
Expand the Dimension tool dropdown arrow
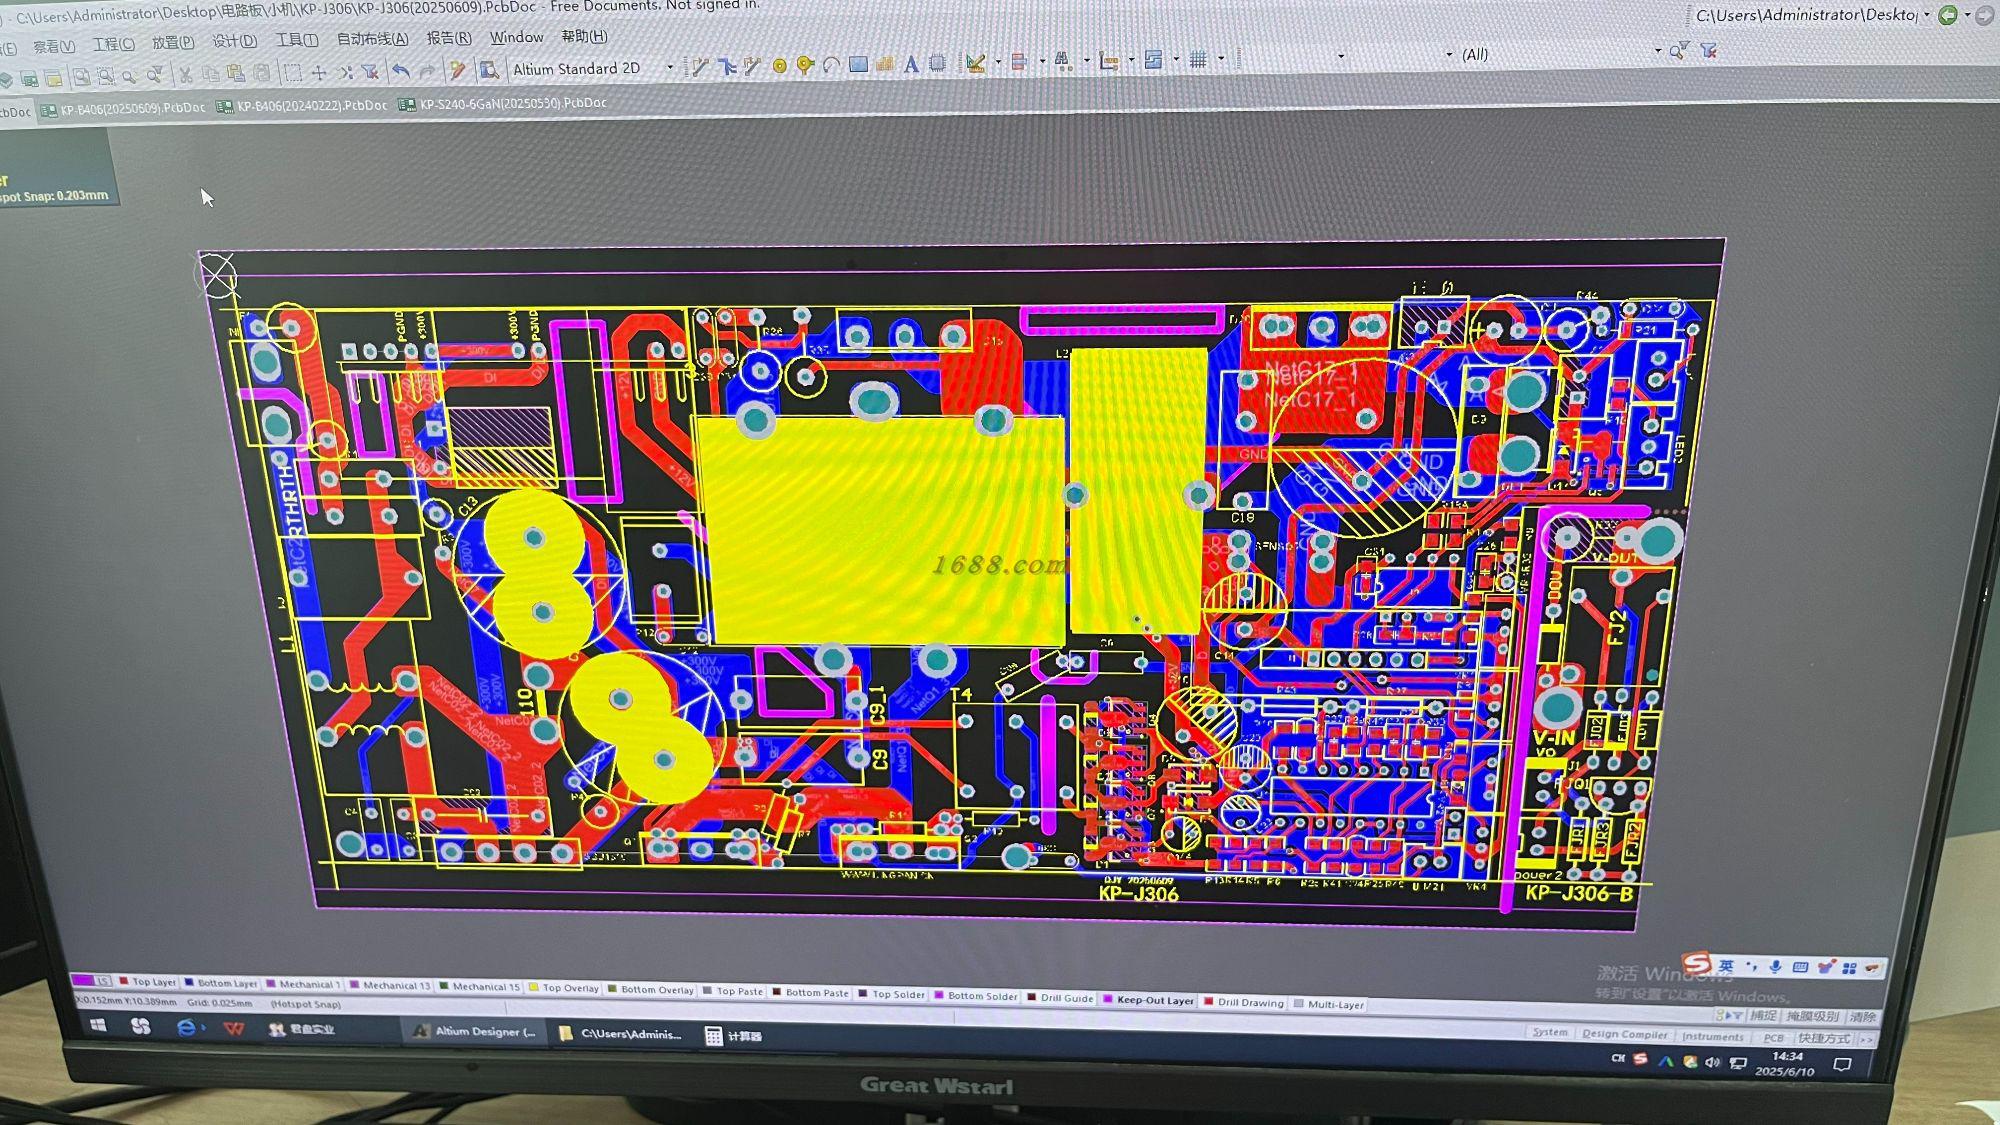coord(1130,60)
